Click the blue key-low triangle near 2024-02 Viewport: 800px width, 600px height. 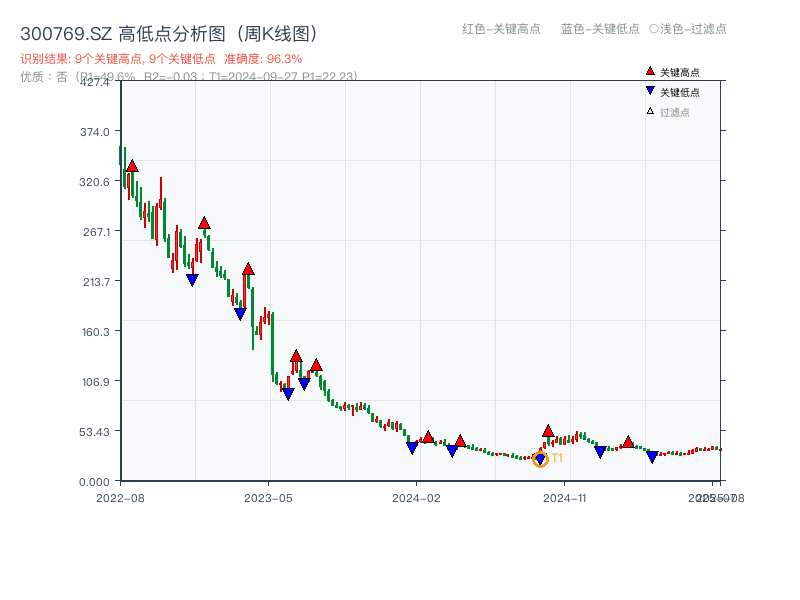point(413,447)
